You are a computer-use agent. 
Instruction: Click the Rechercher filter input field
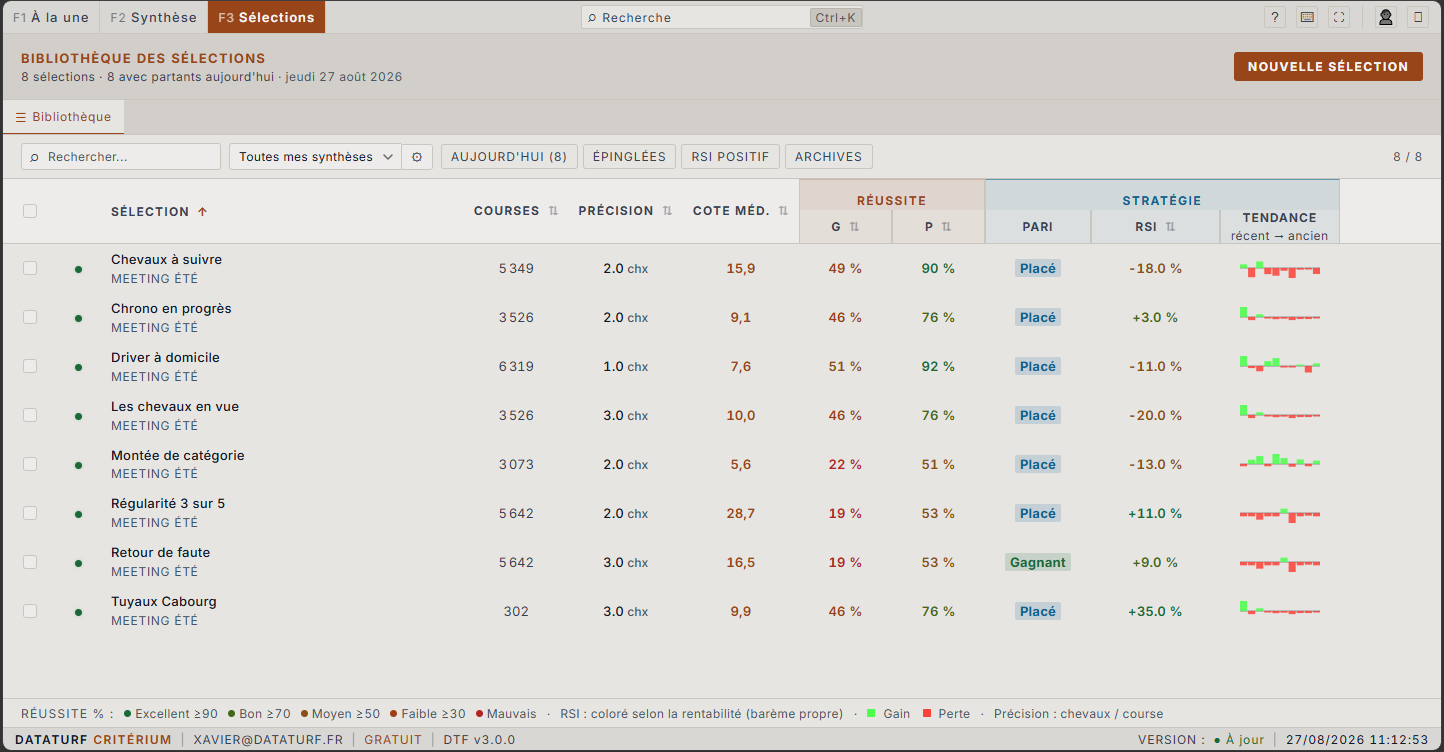[121, 157]
